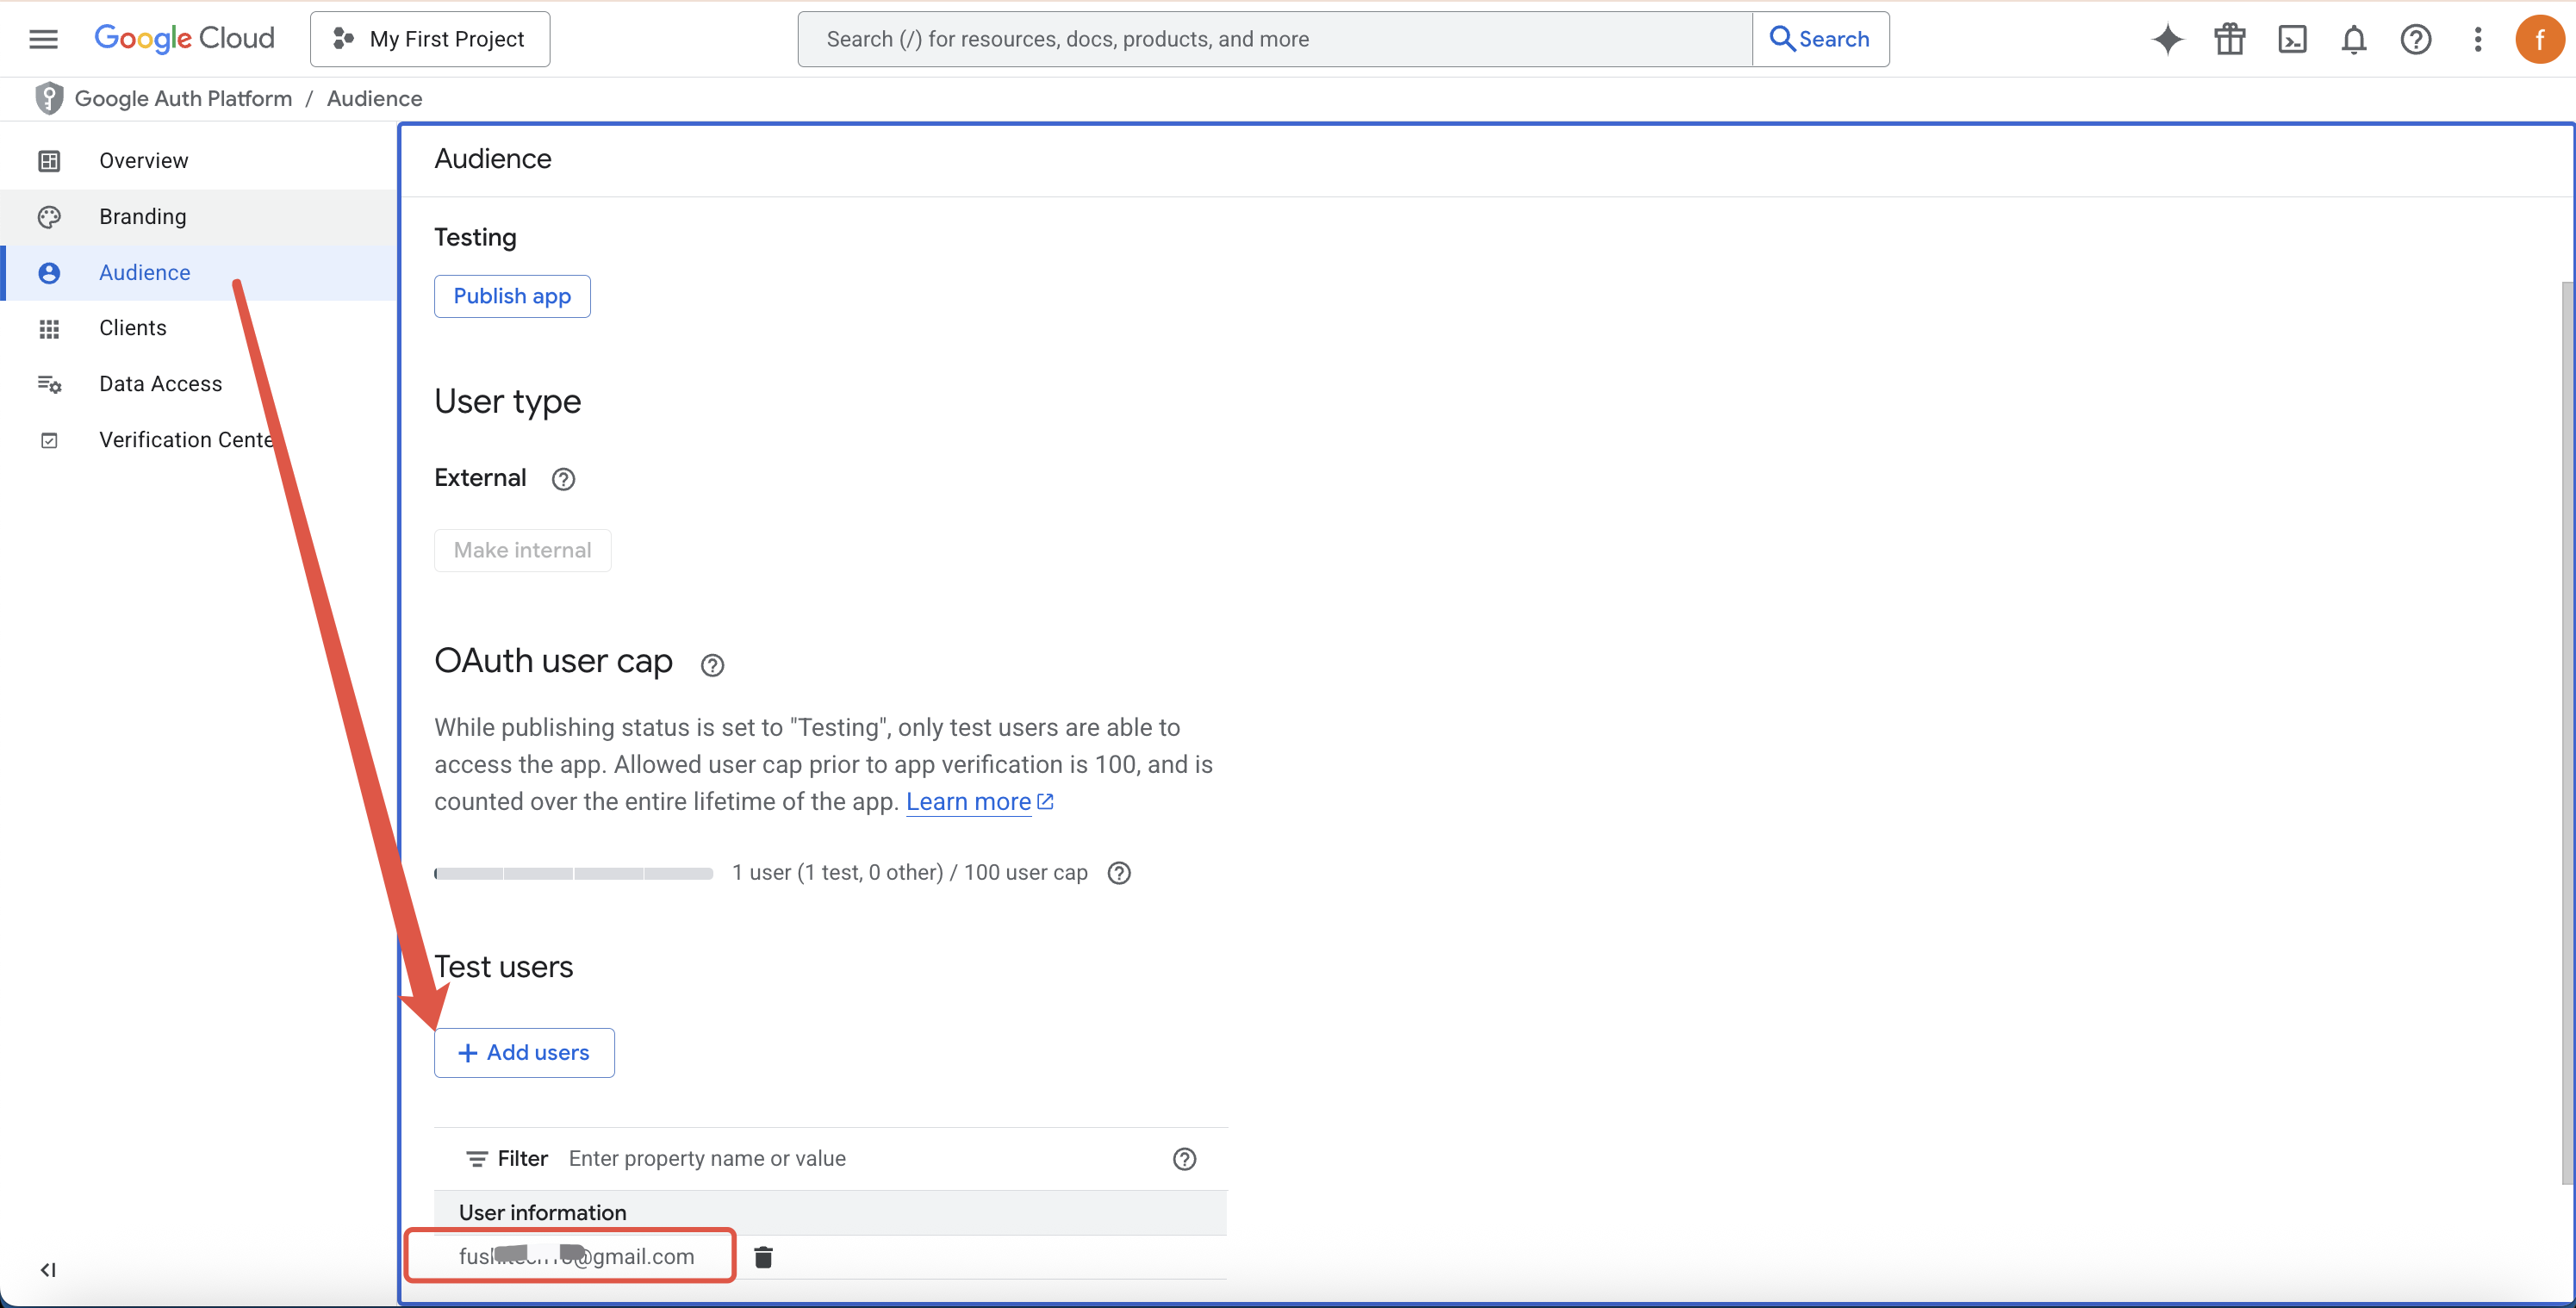This screenshot has height=1308, width=2576.
Task: Click the Clients grid icon
Action: pos(49,328)
